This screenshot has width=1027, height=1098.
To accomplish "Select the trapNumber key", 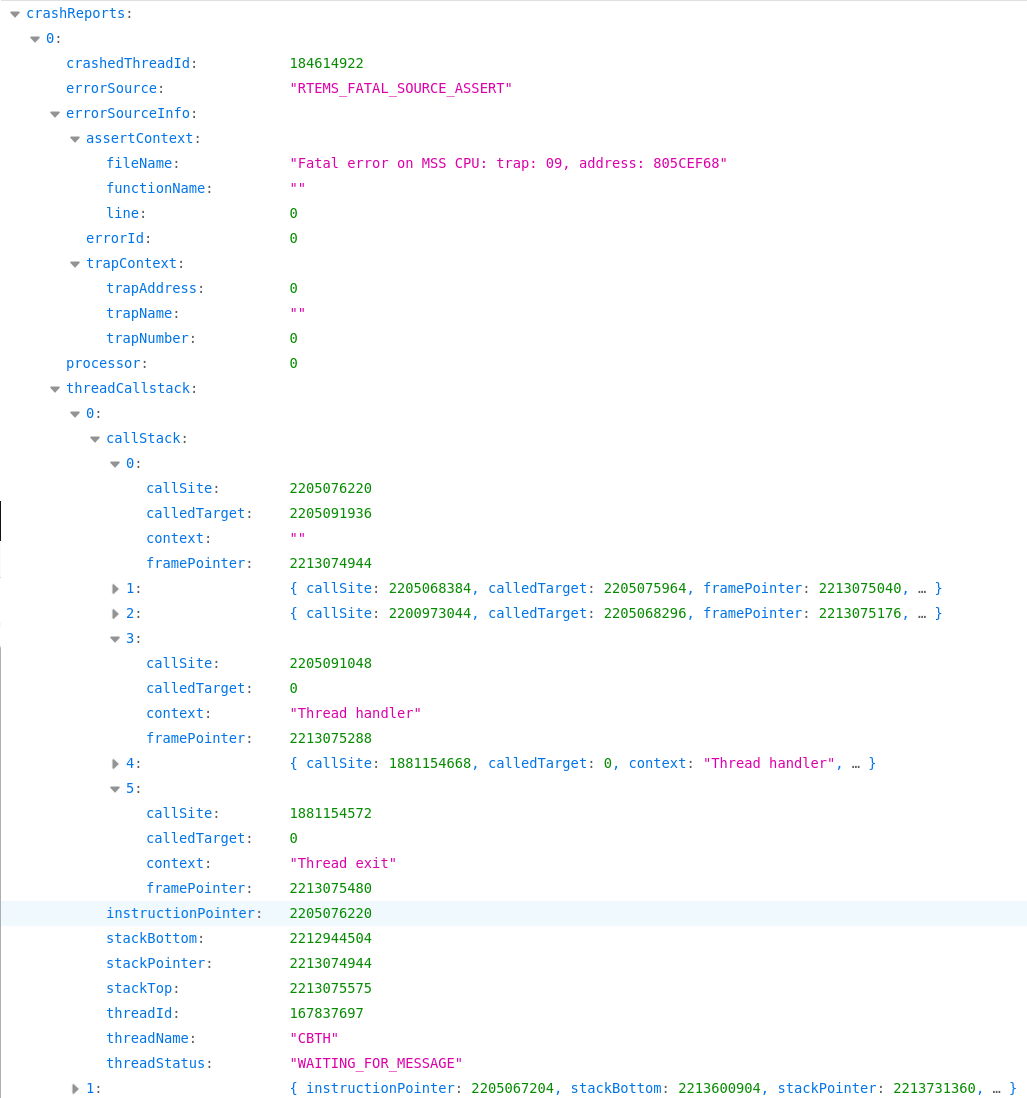I will tap(147, 339).
